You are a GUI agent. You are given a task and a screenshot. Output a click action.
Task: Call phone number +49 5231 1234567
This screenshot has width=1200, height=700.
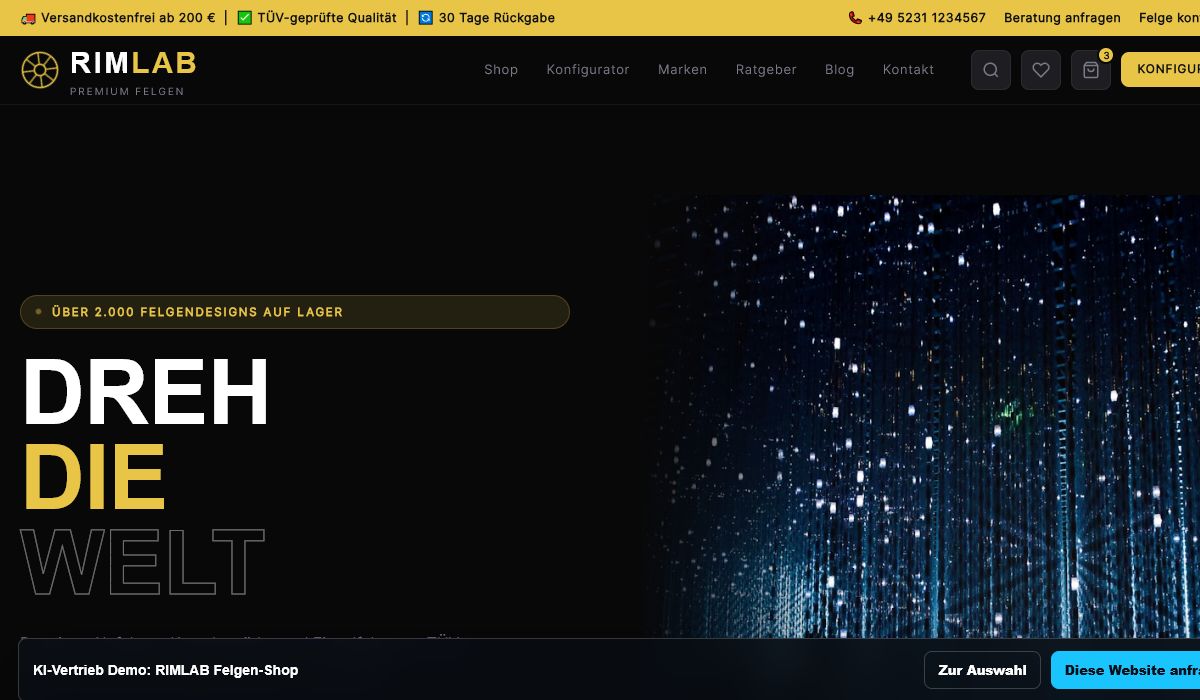pos(926,18)
